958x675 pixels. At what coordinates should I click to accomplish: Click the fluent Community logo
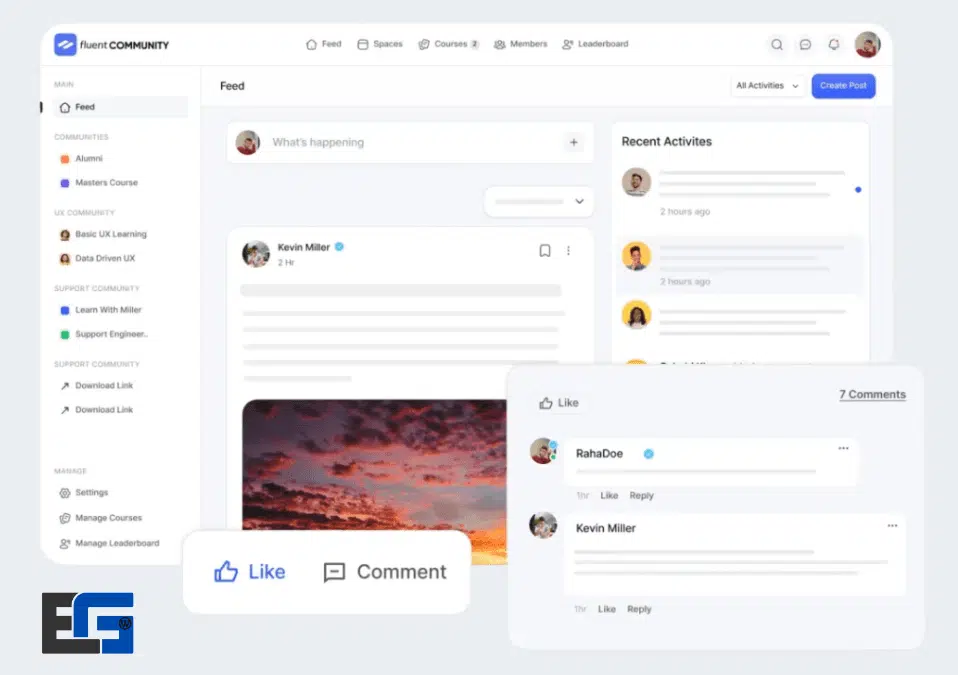112,45
